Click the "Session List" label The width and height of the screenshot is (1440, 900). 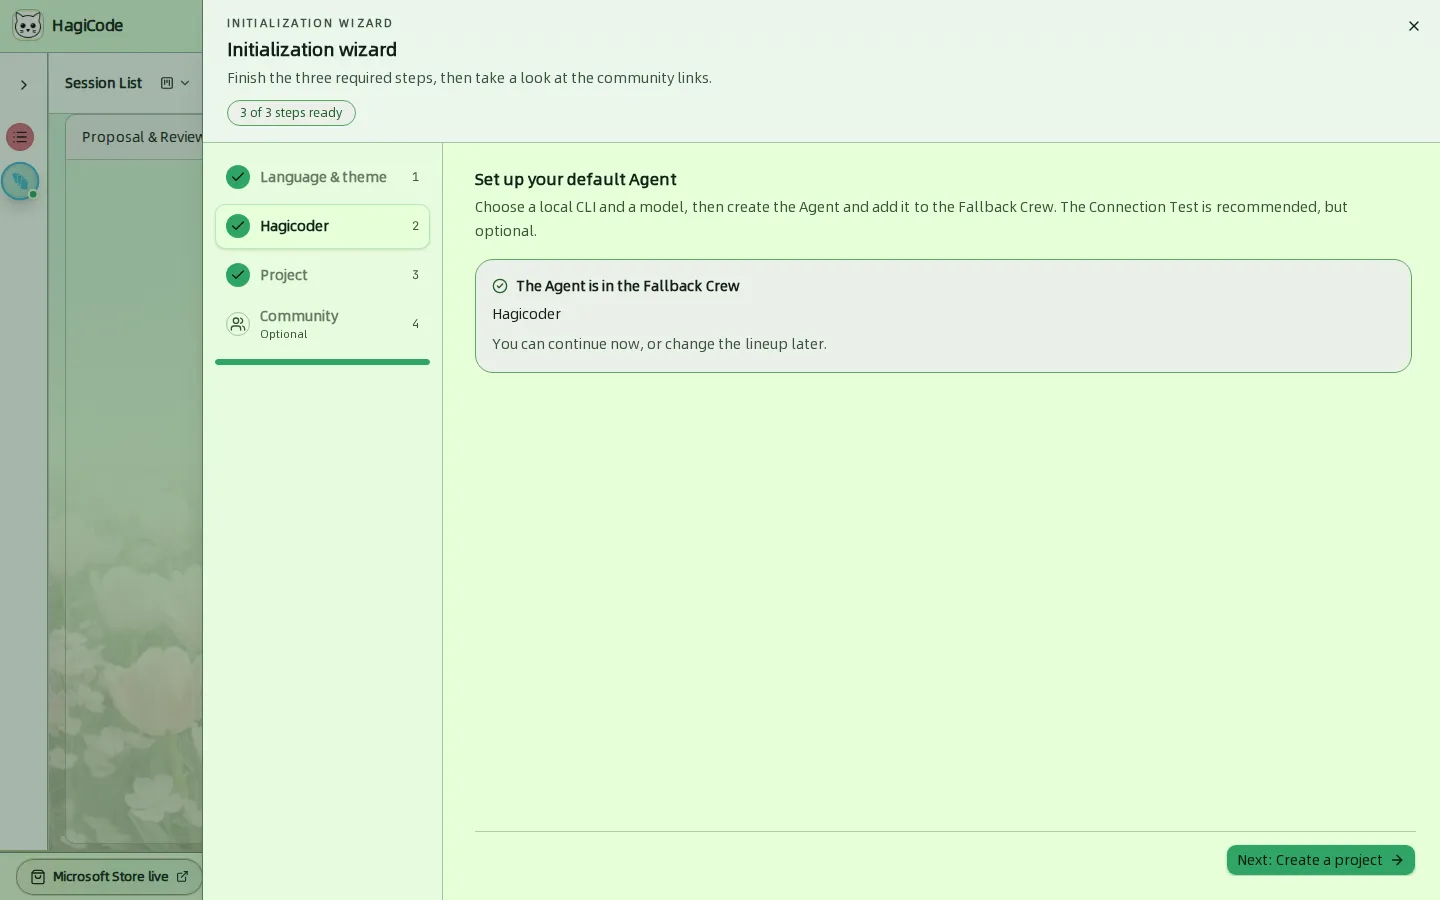click(103, 83)
